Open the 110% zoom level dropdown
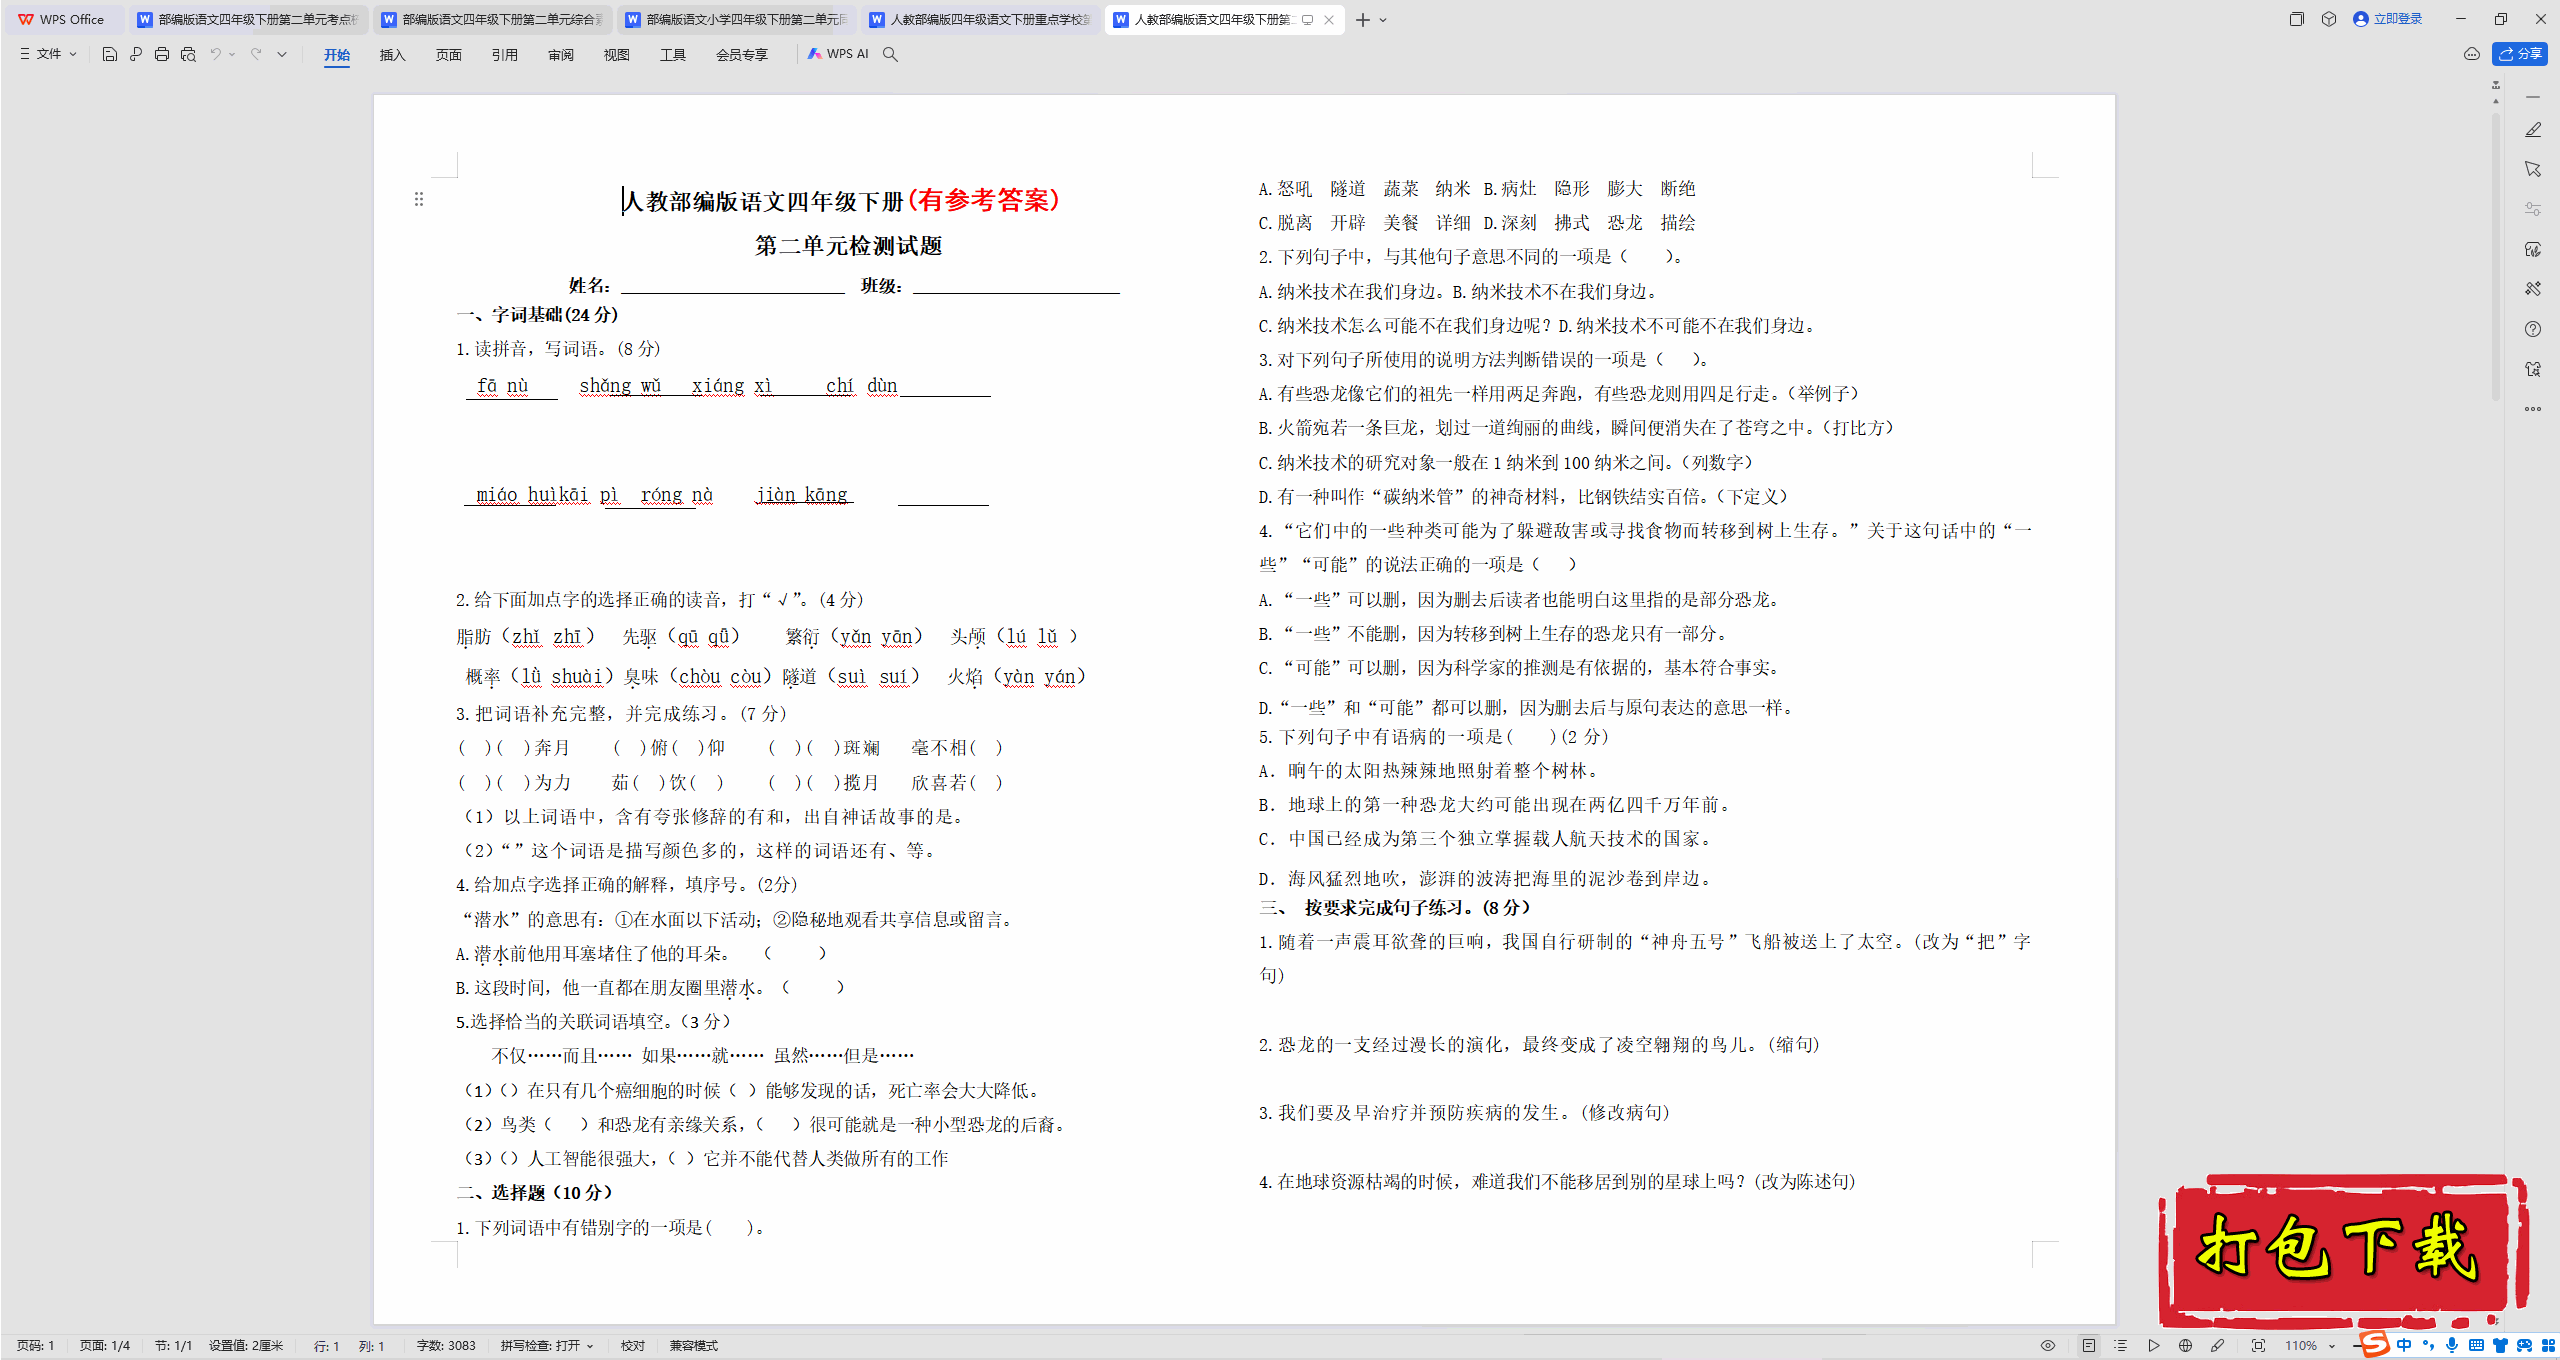 coord(2309,1346)
